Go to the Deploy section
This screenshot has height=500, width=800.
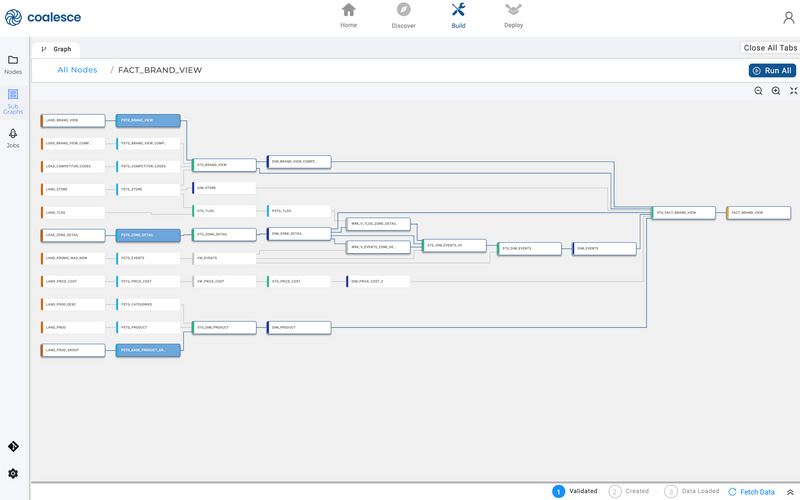pyautogui.click(x=513, y=16)
